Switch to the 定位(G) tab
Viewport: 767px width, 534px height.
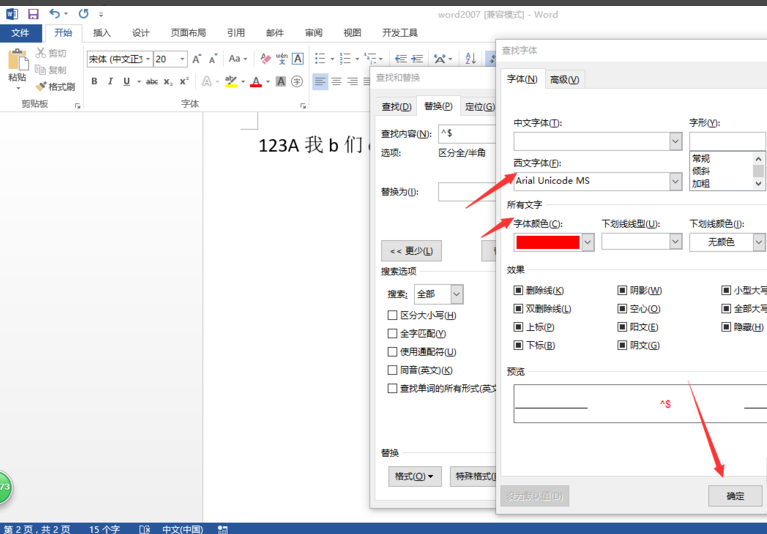[479, 107]
